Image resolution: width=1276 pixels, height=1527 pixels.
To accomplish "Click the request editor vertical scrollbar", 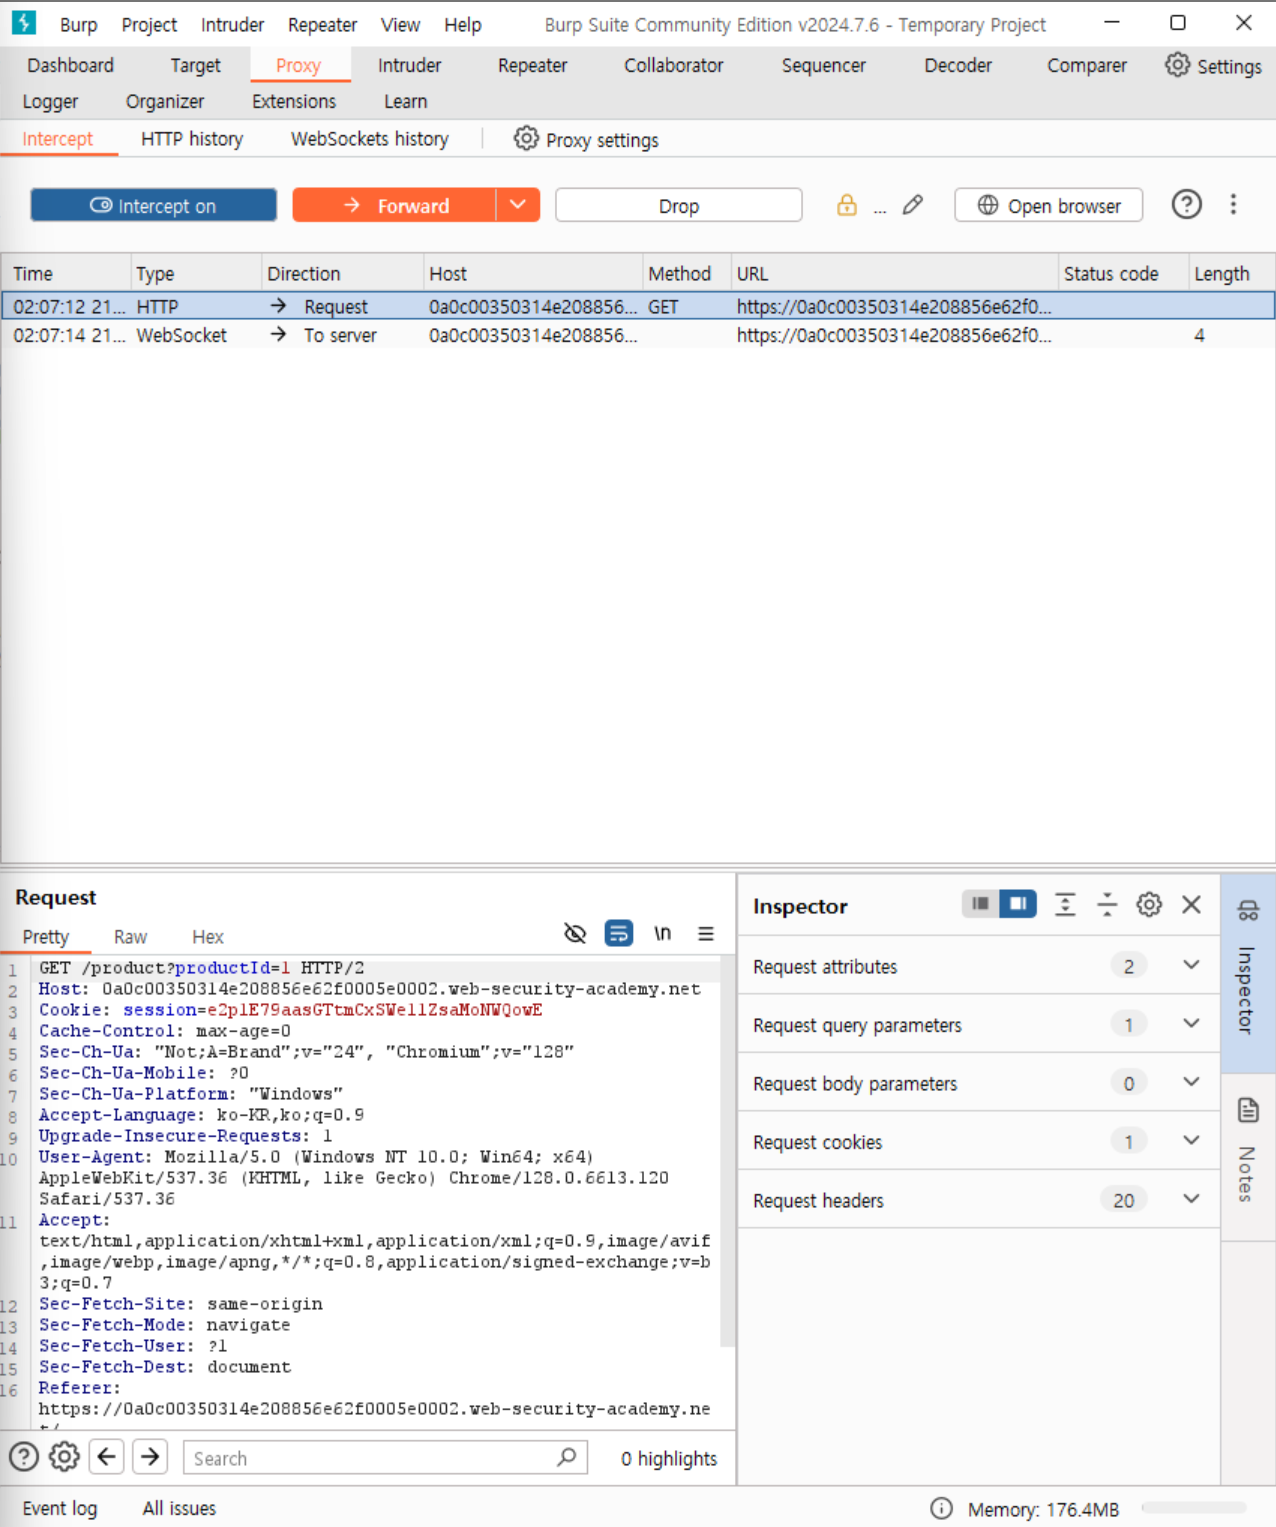I will (x=727, y=1150).
